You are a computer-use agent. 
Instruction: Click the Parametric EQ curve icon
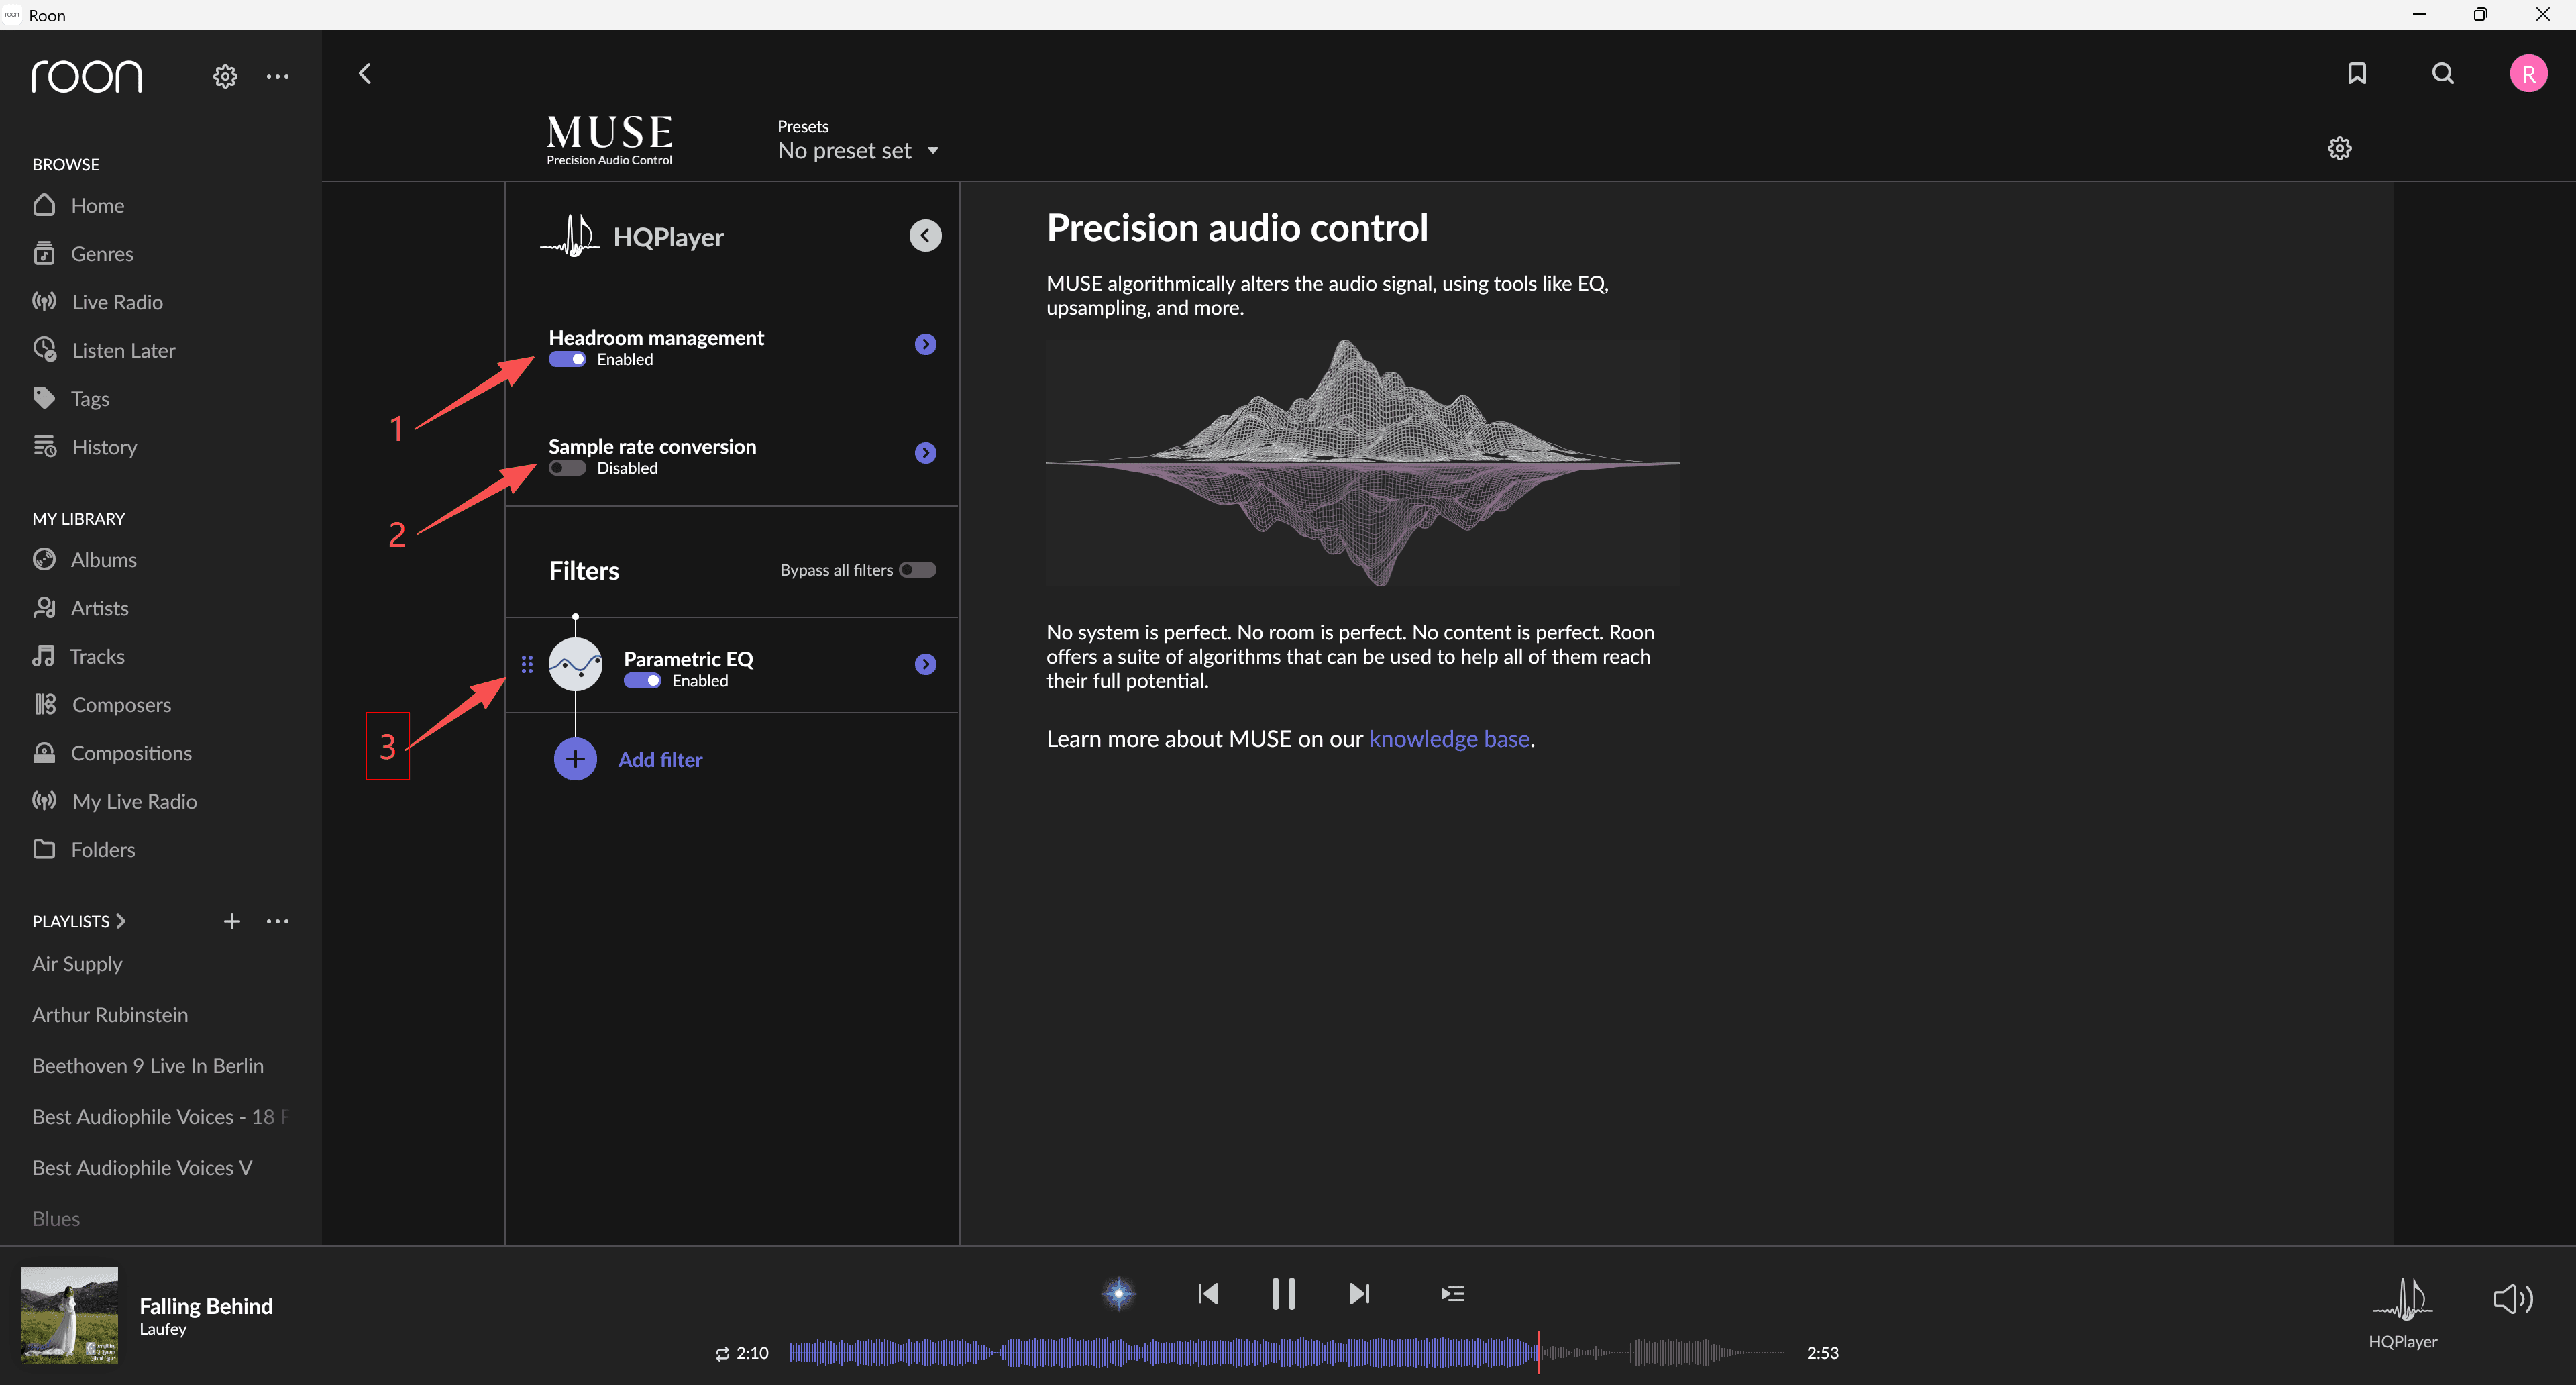(x=575, y=665)
